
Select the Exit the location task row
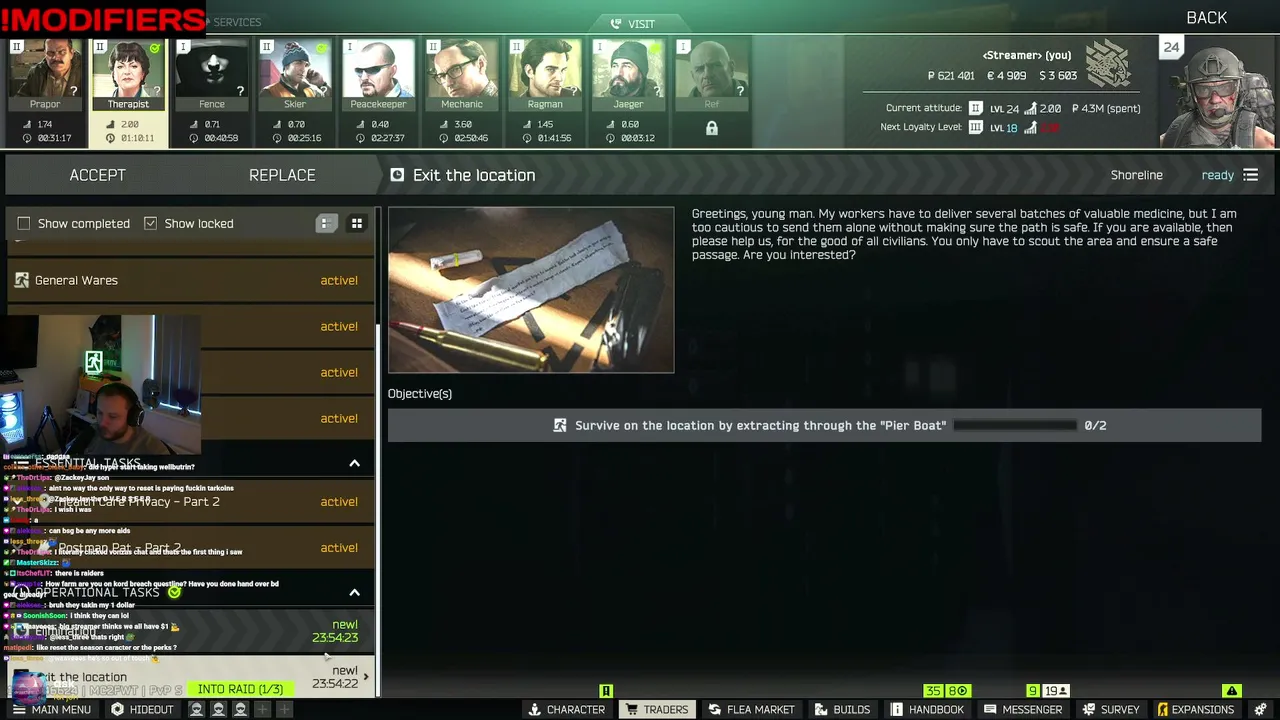(190, 677)
